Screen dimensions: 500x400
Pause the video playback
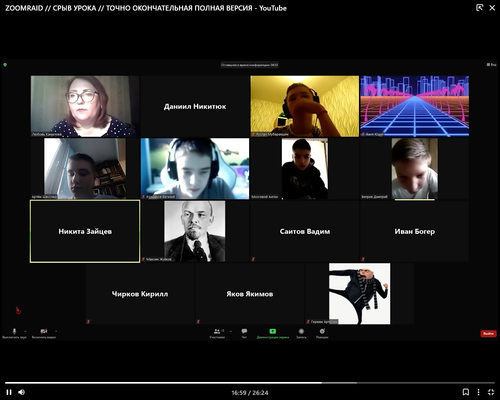9,392
